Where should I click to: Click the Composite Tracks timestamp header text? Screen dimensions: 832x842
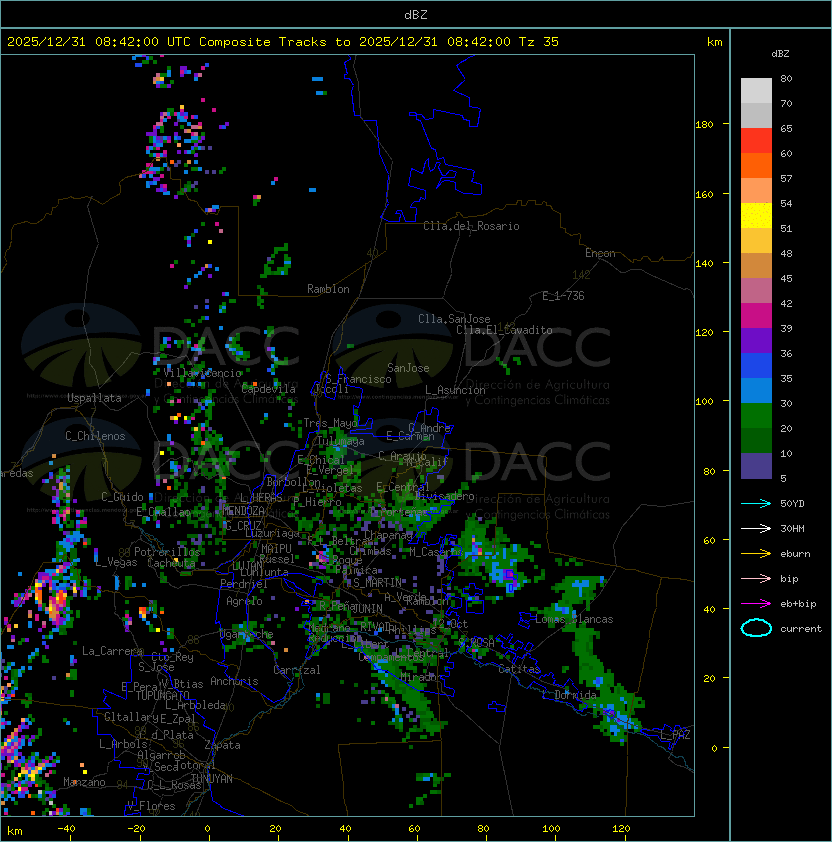tap(283, 41)
